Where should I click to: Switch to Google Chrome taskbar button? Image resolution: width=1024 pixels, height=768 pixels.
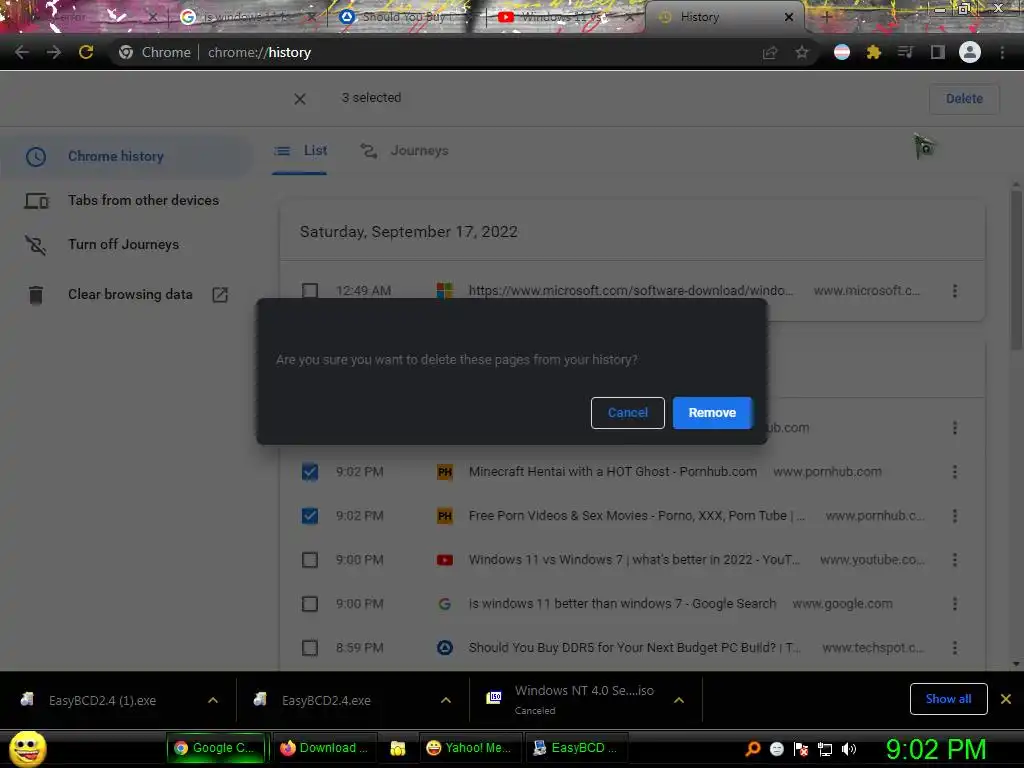pos(218,748)
